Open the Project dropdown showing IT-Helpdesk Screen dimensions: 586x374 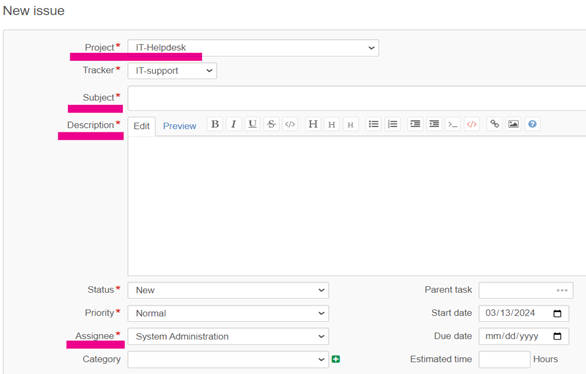point(253,48)
